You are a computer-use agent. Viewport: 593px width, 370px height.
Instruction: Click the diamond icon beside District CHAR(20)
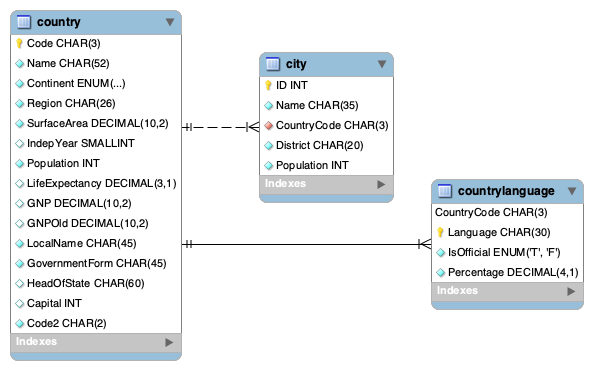pos(269,146)
